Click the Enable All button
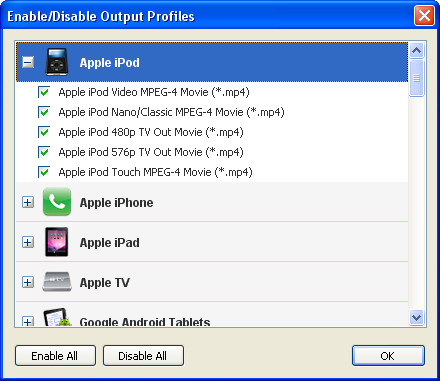Image resolution: width=440 pixels, height=381 pixels. [x=55, y=356]
